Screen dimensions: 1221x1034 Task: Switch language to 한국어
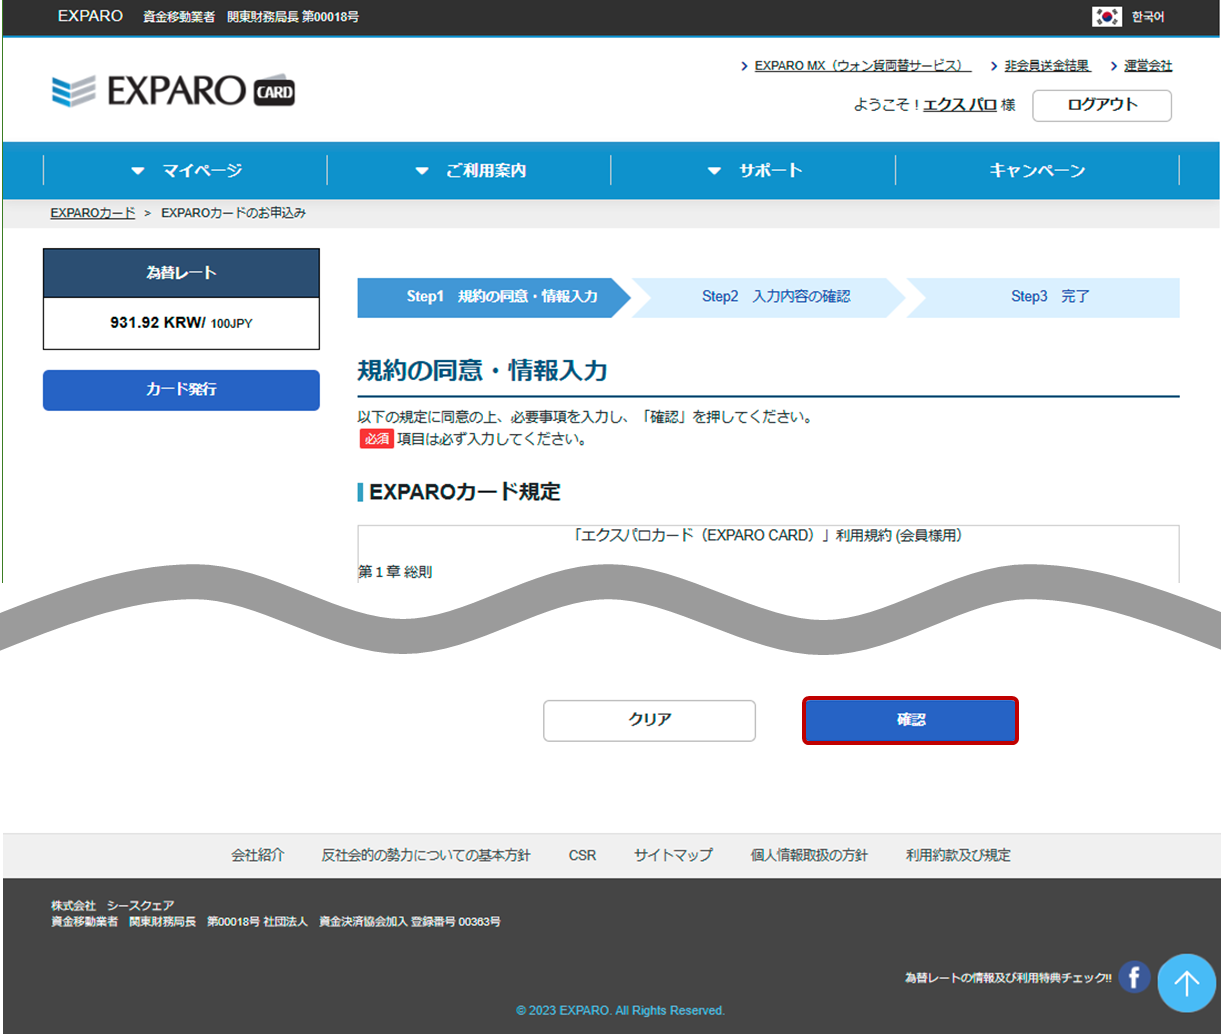pyautogui.click(x=1148, y=17)
